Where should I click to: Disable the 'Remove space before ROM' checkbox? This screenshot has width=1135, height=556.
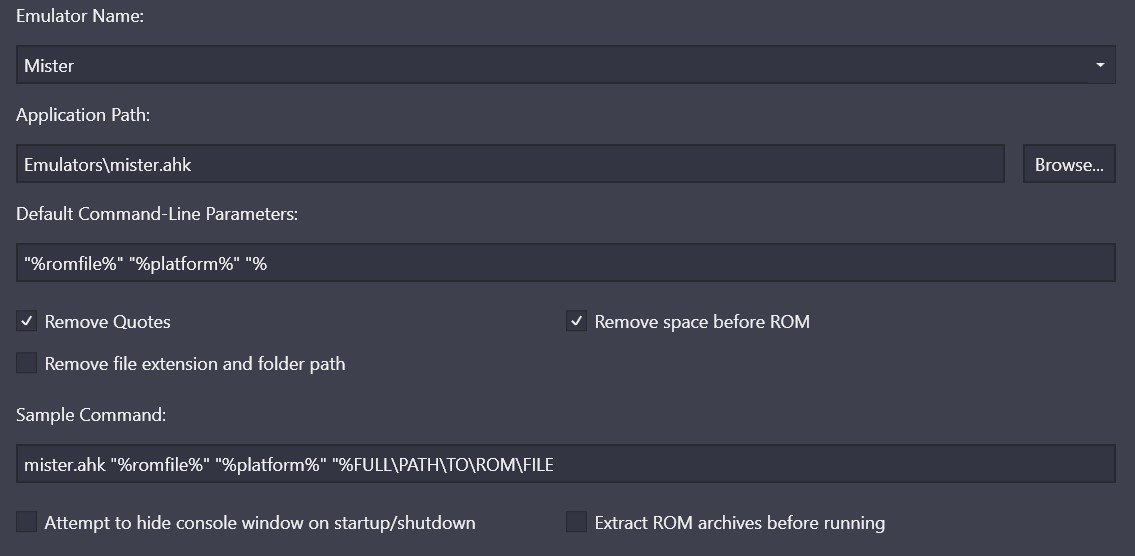[x=576, y=321]
